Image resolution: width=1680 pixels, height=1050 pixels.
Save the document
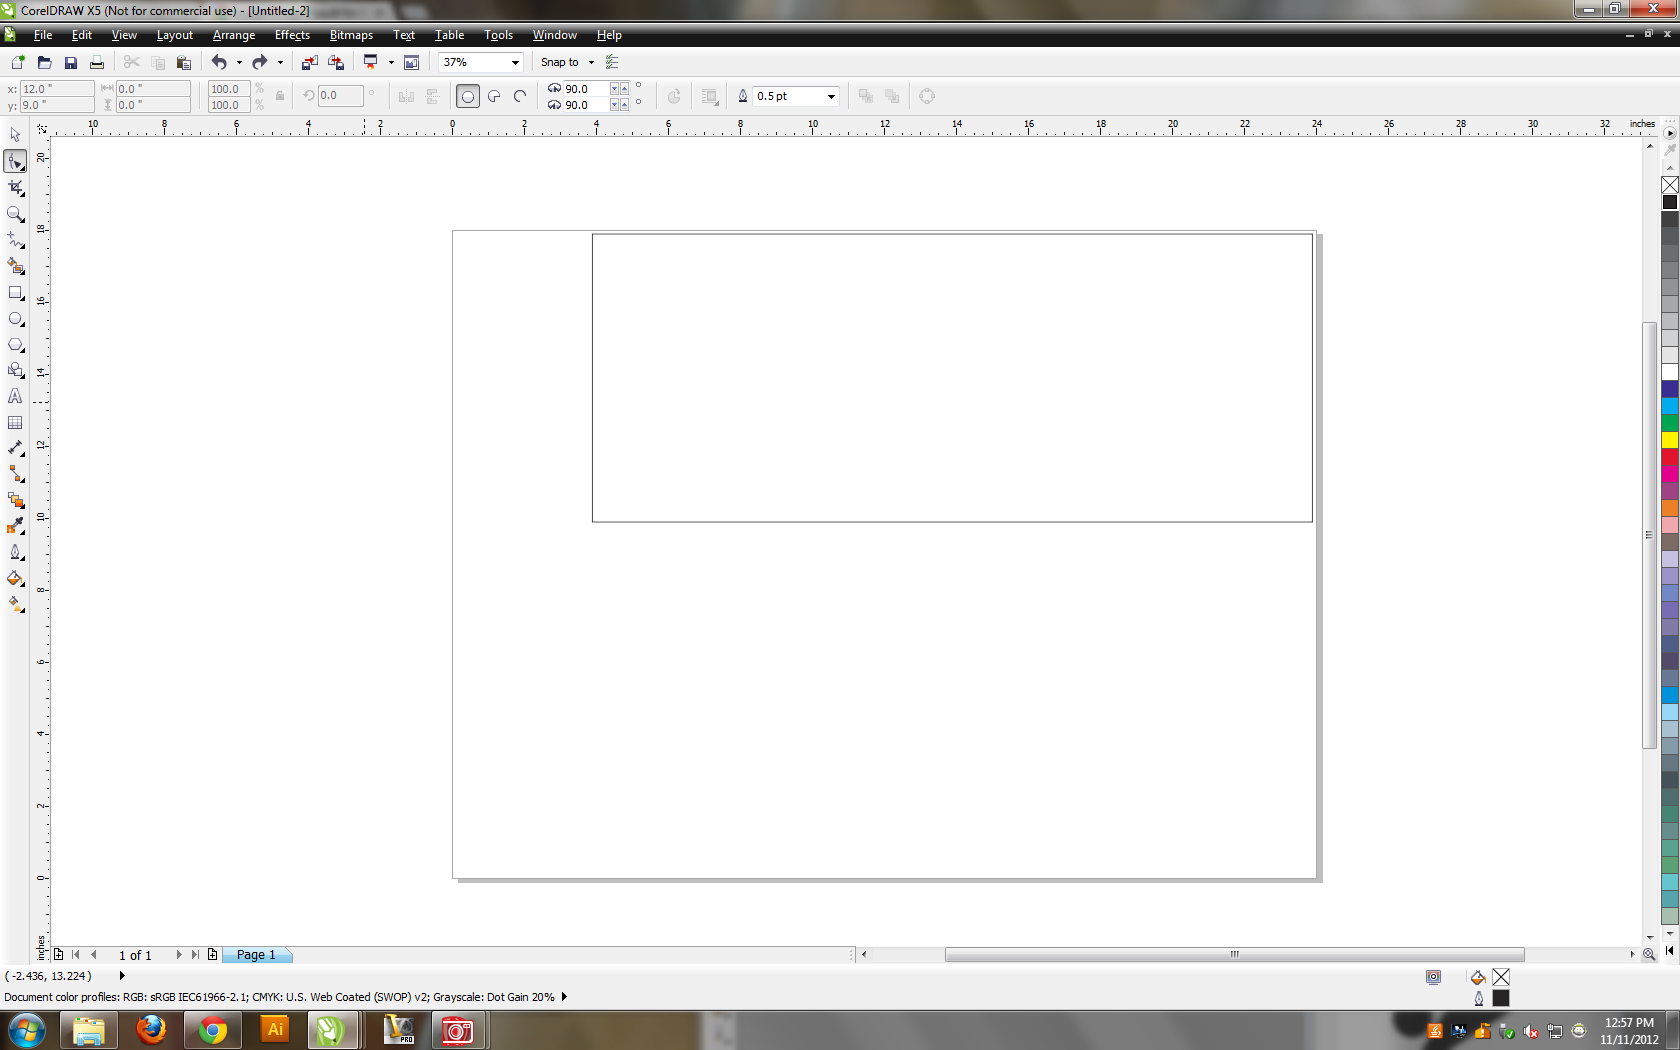click(x=70, y=62)
